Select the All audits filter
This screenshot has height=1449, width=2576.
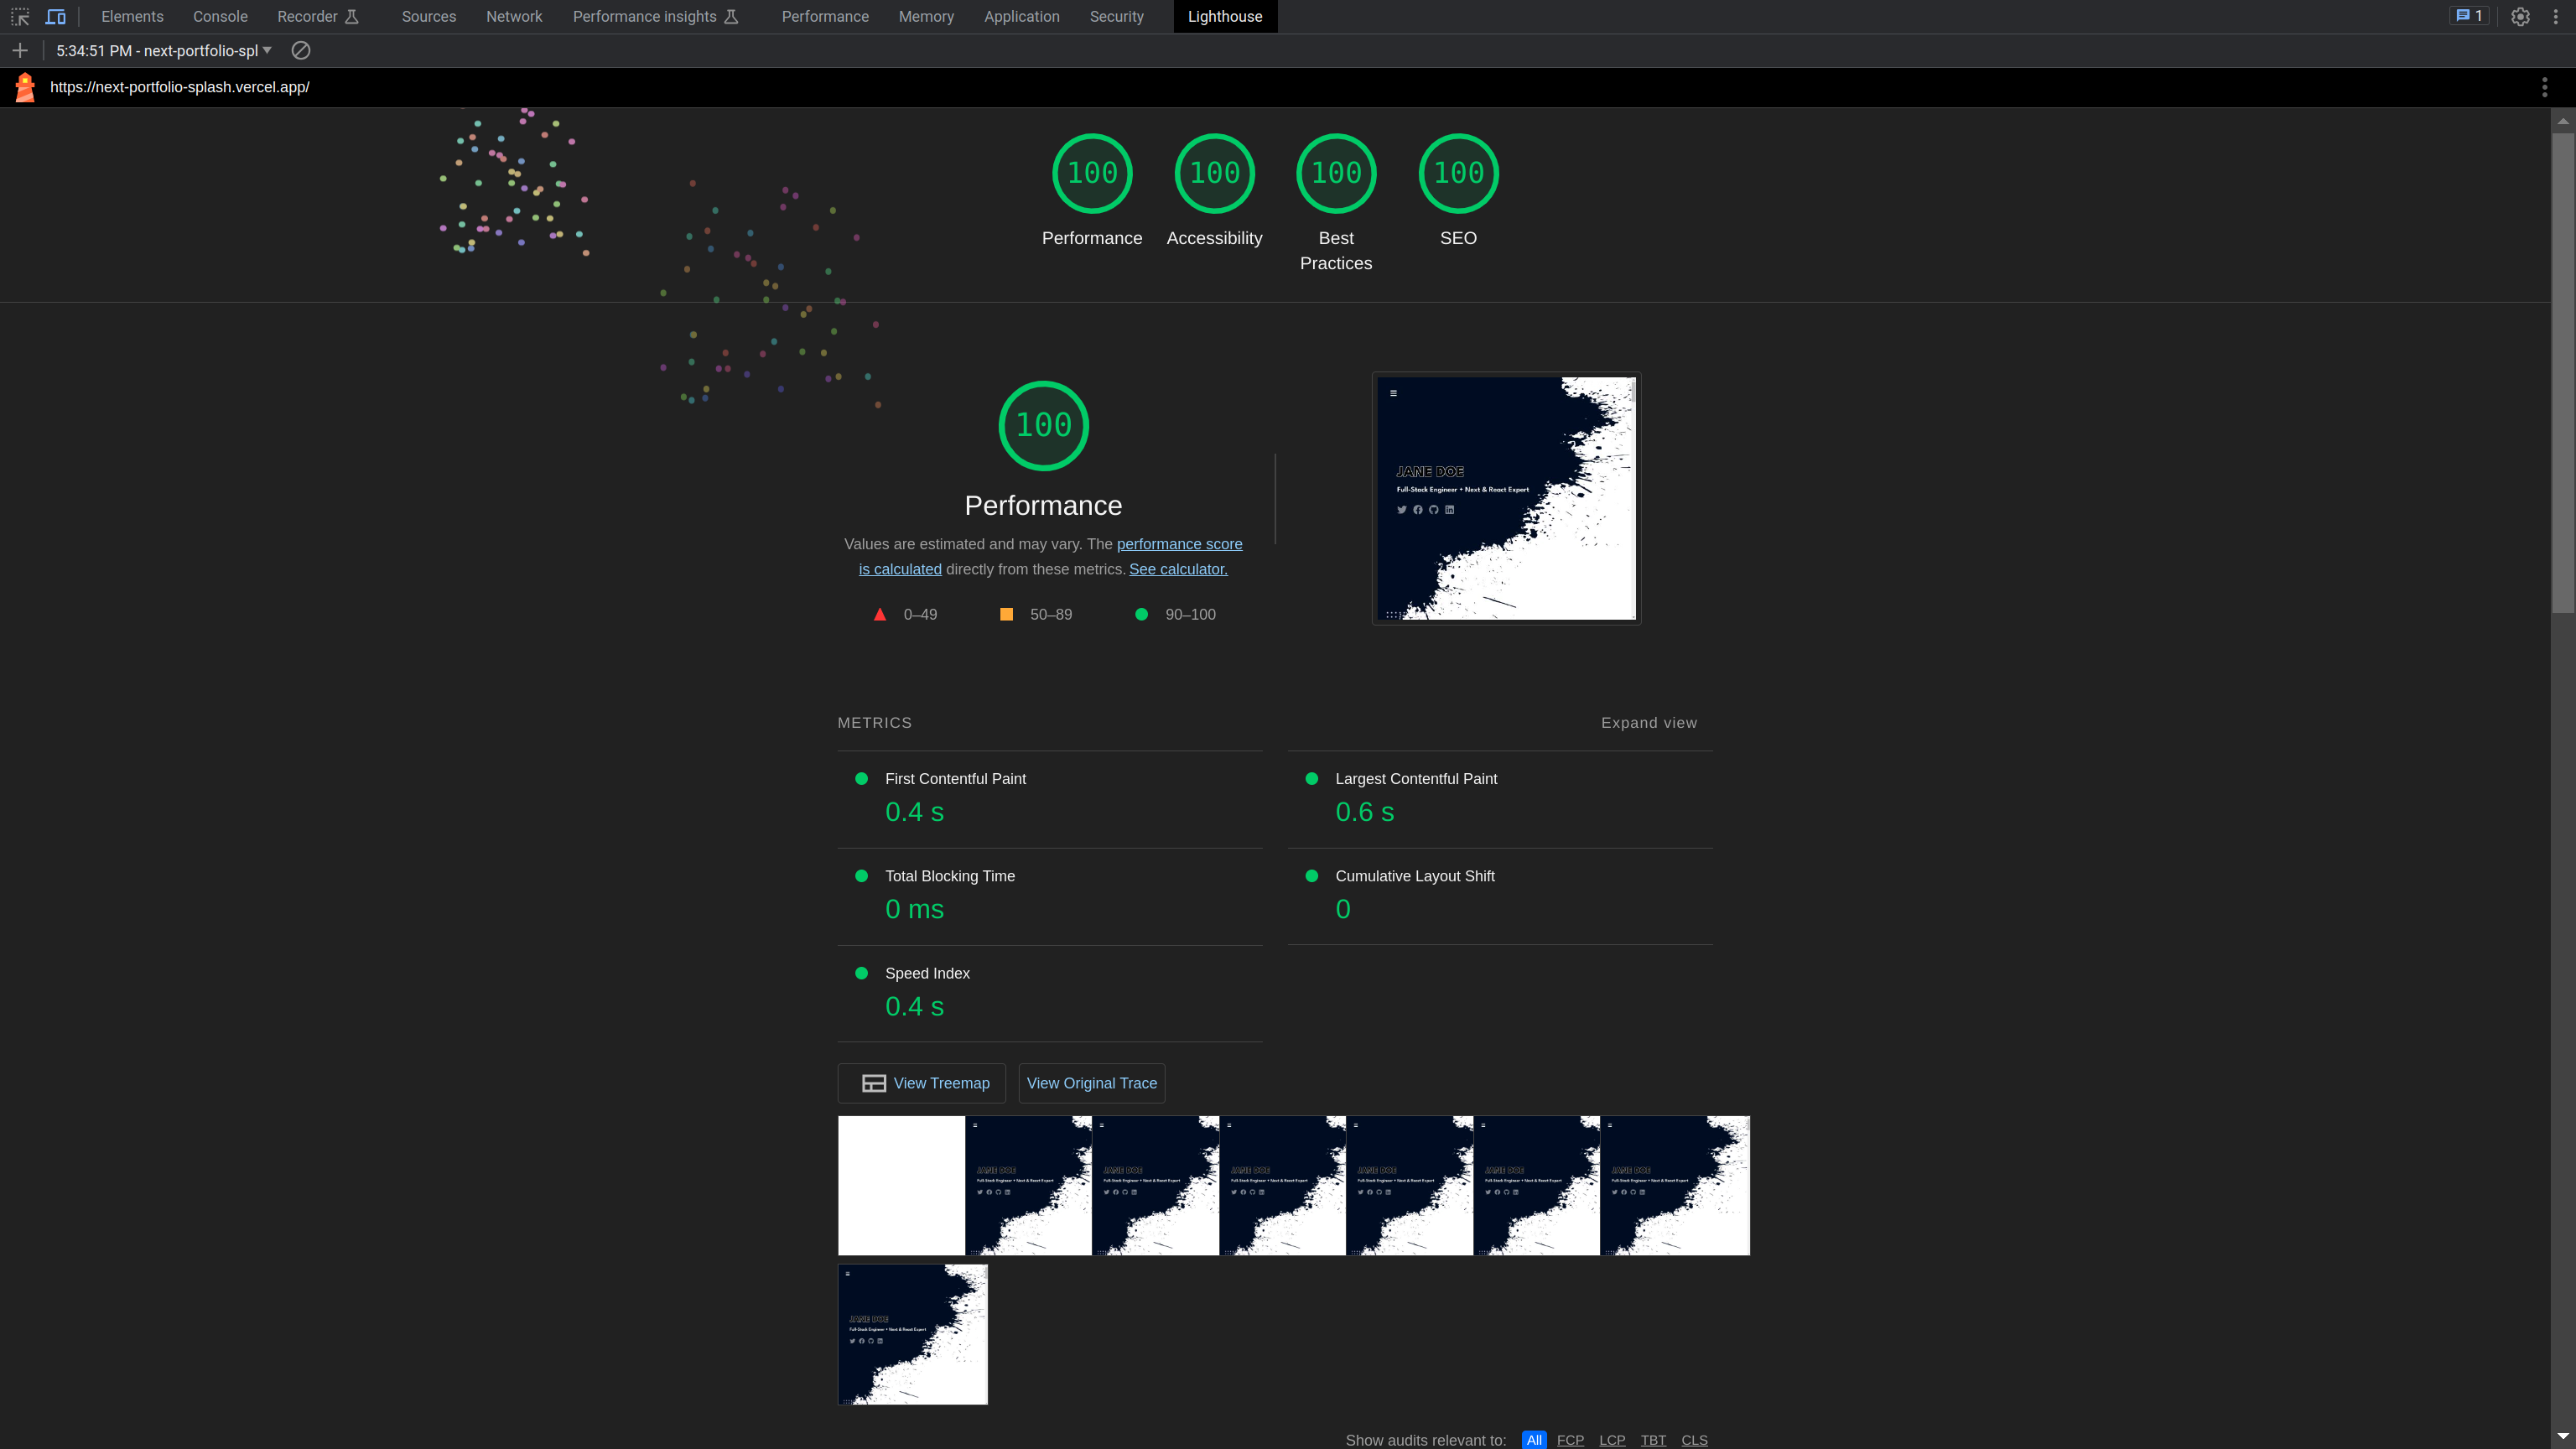coord(1533,1439)
